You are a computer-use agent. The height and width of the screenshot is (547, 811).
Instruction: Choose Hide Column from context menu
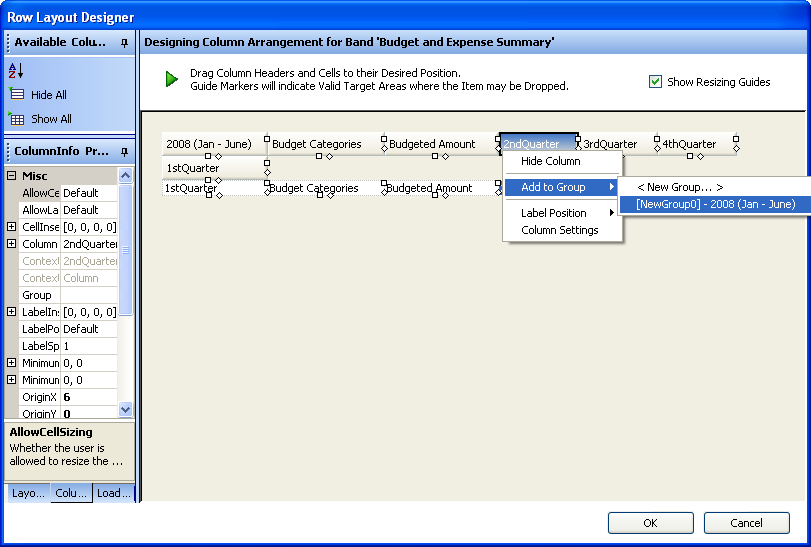click(x=550, y=161)
